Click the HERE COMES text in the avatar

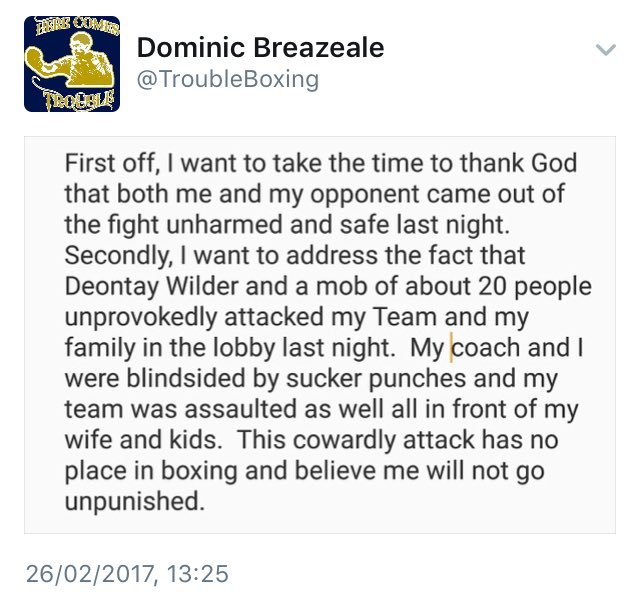pos(77,26)
